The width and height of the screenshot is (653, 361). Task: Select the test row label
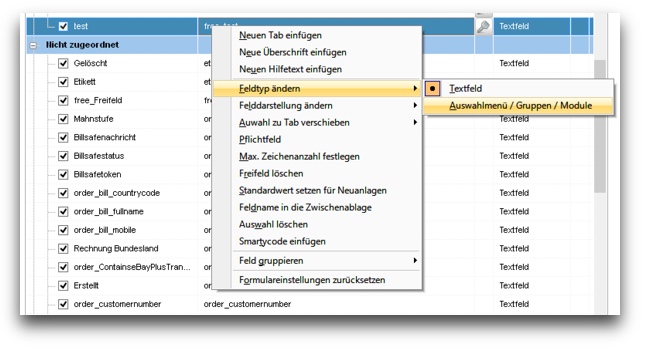[x=80, y=26]
